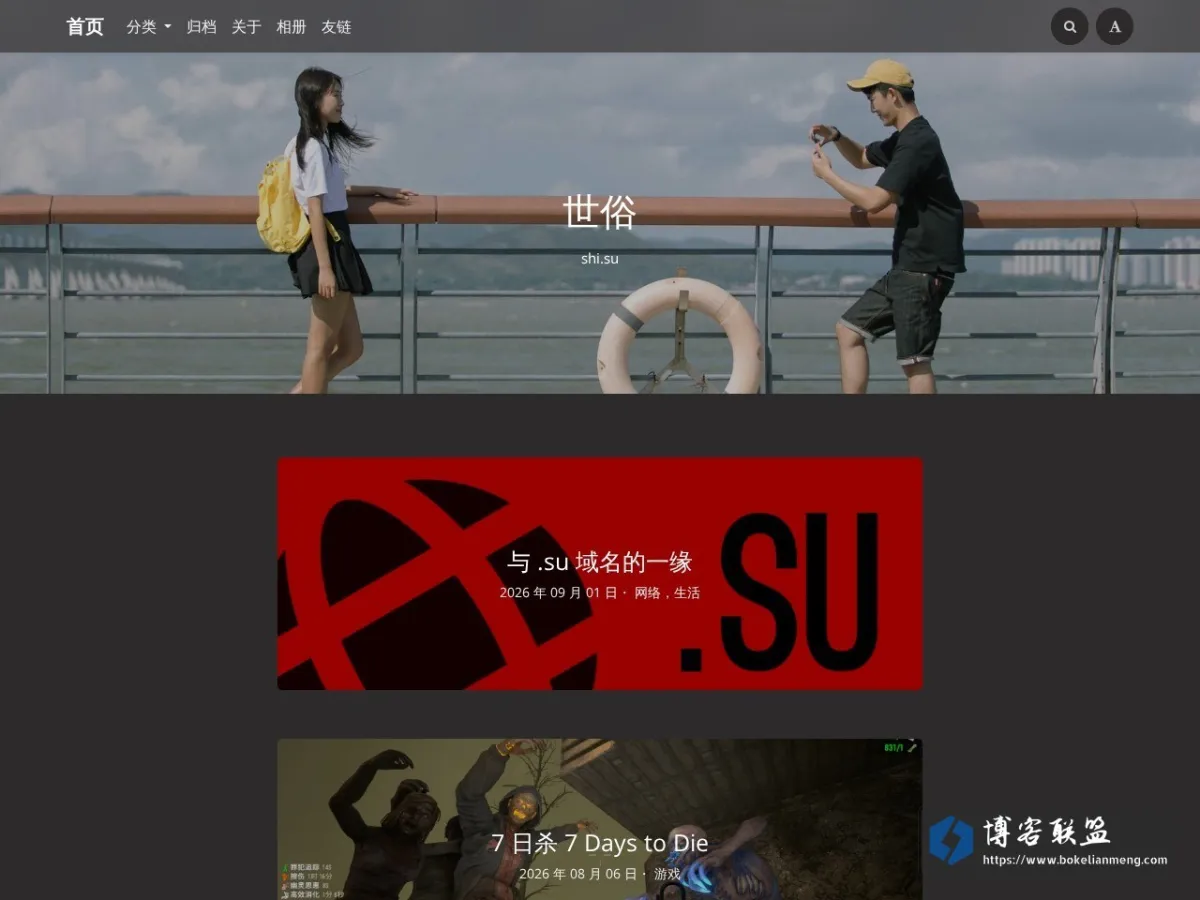Image resolution: width=1200 pixels, height=900 pixels.
Task: Open the 关于 about page
Action: (x=246, y=27)
